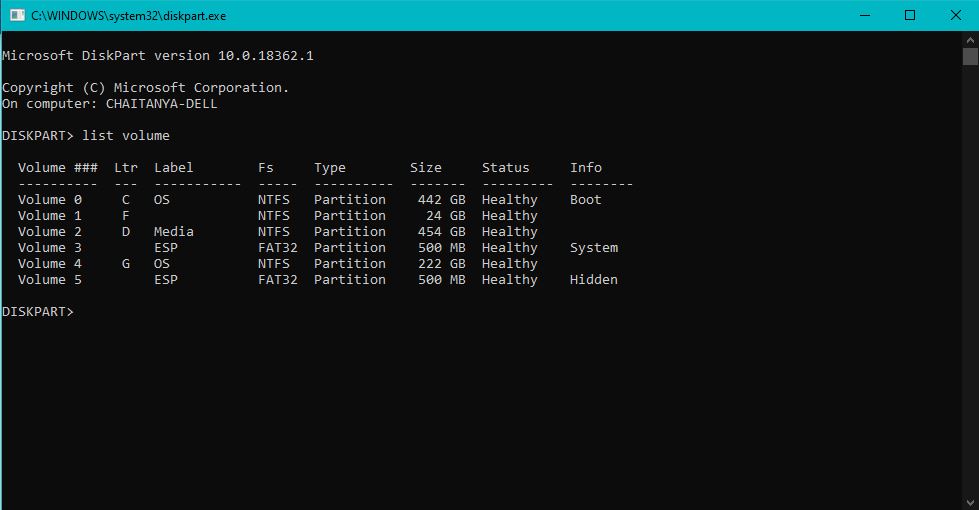Click the scrollbar up arrow
Screen dimensions: 979x510
pyautogui.click(x=970, y=38)
